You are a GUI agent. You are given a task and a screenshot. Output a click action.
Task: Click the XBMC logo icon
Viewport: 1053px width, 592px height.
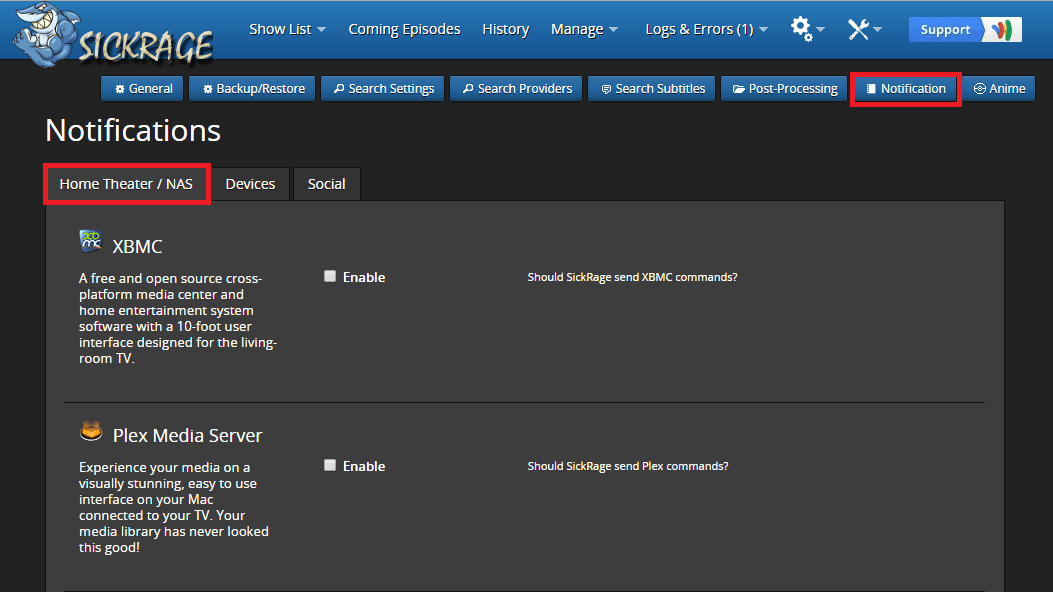coord(91,241)
